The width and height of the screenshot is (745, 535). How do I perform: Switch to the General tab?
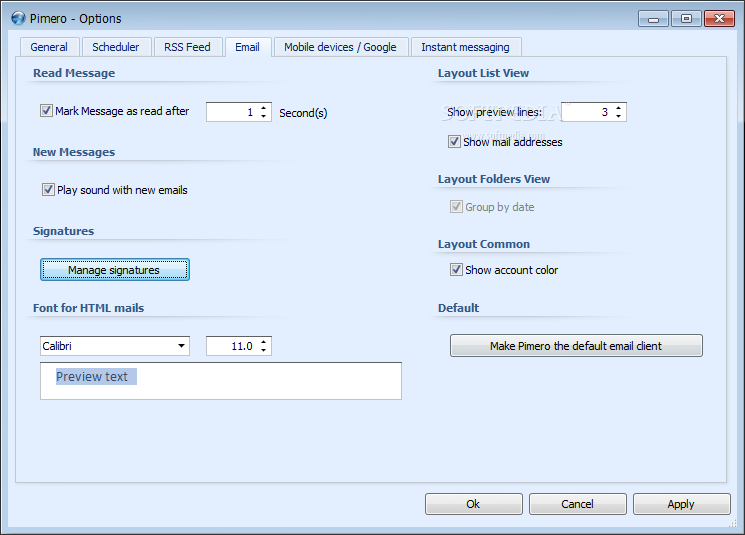click(49, 47)
